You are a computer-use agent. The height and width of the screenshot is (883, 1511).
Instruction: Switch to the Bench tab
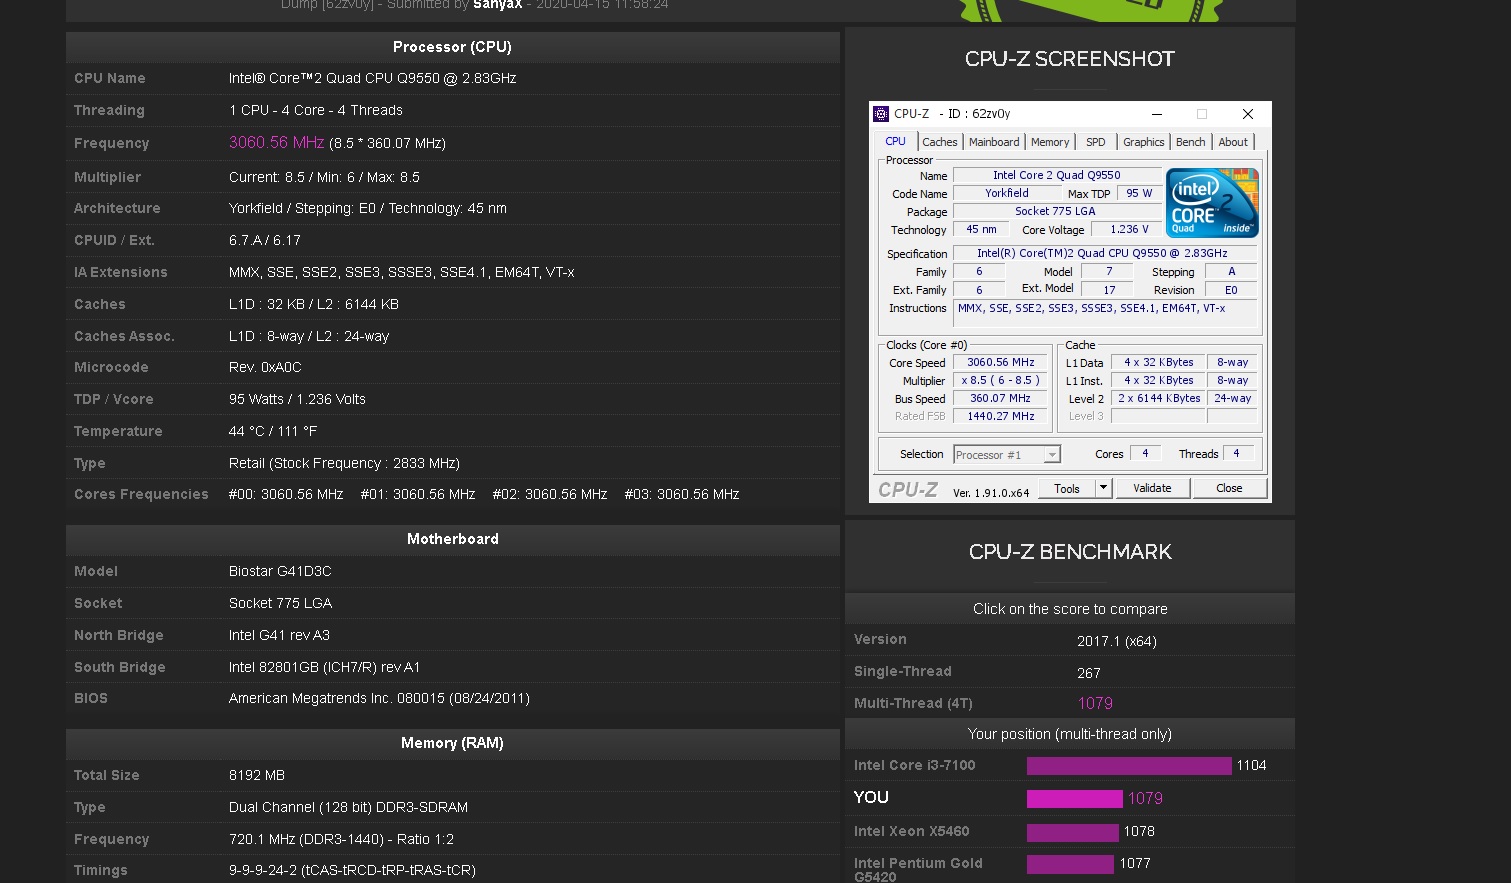[1190, 142]
